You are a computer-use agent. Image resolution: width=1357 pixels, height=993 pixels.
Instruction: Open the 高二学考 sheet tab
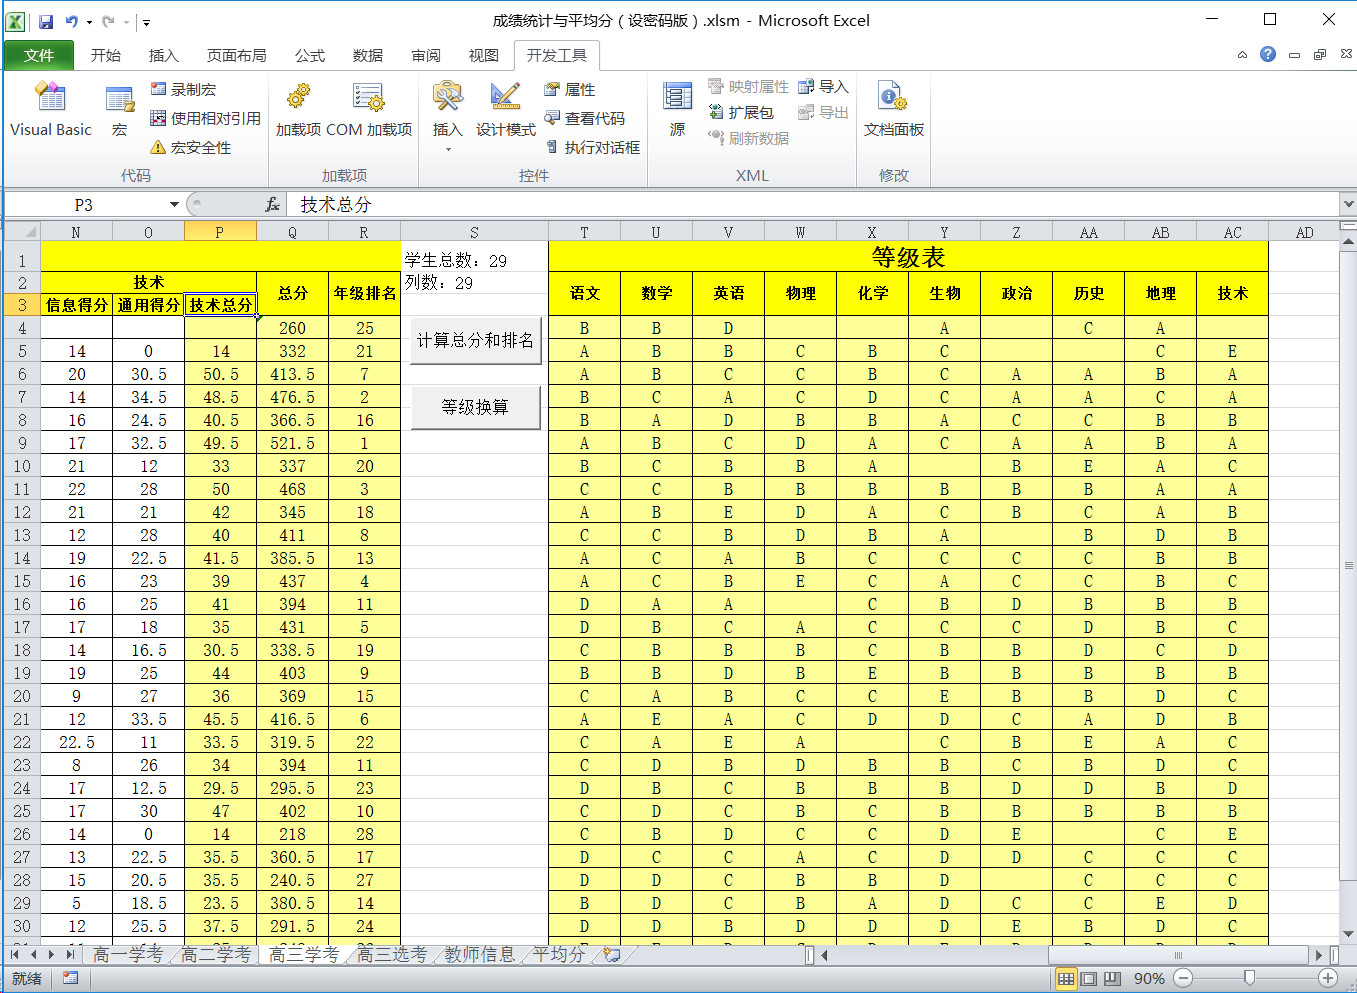pos(217,955)
